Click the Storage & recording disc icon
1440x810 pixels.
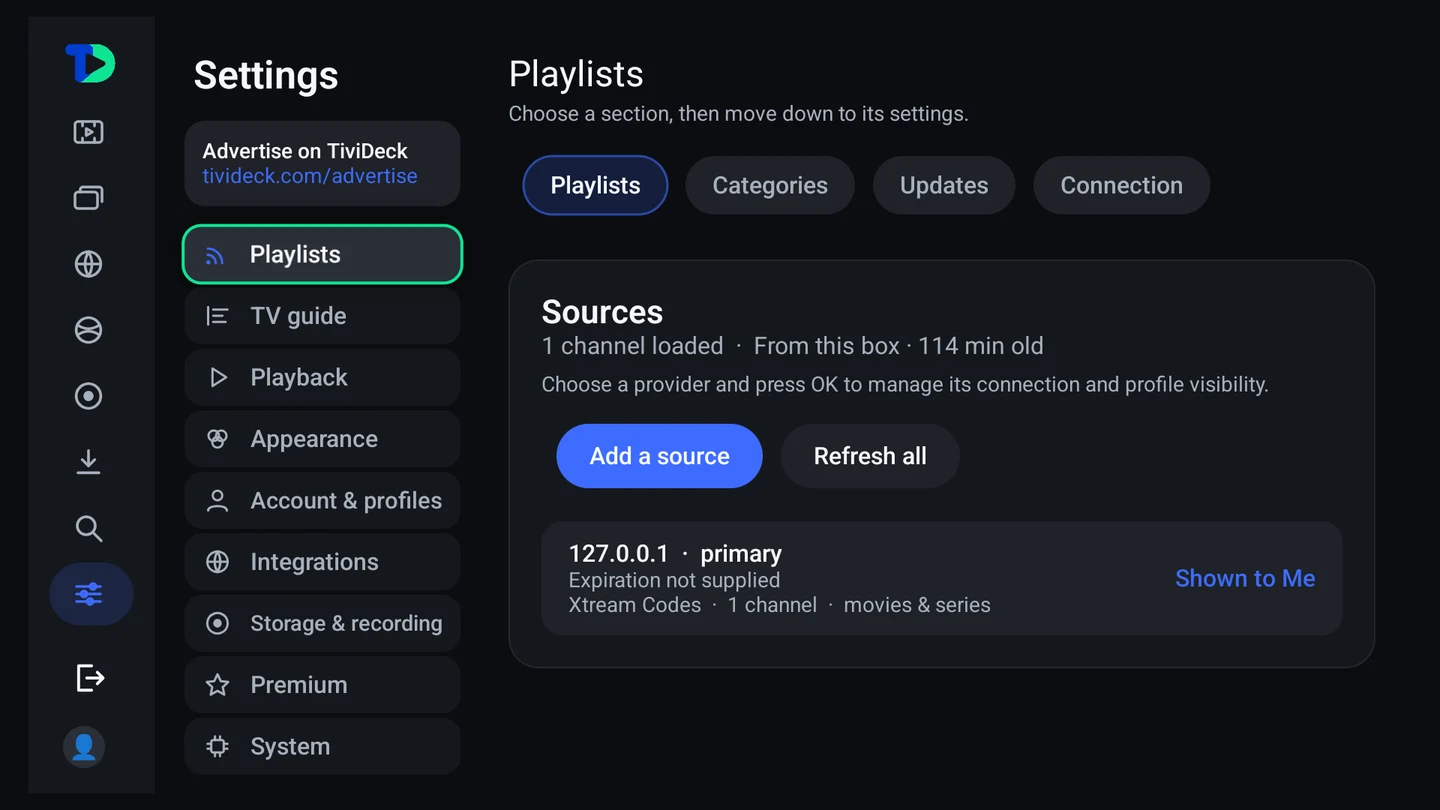[x=217, y=624]
